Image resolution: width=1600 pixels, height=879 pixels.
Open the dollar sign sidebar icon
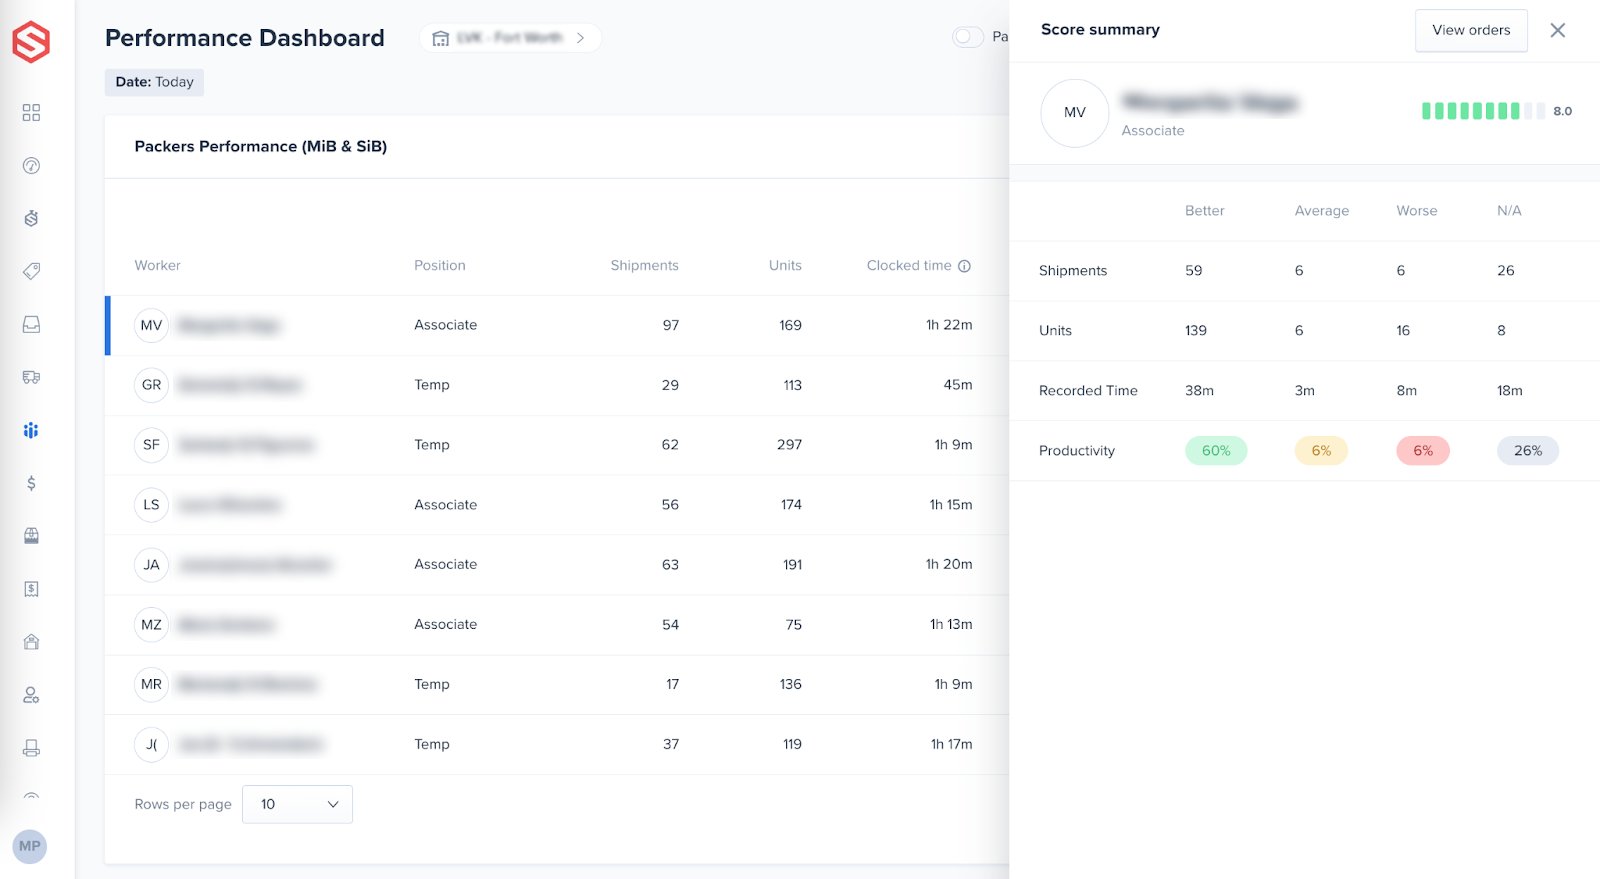(31, 483)
